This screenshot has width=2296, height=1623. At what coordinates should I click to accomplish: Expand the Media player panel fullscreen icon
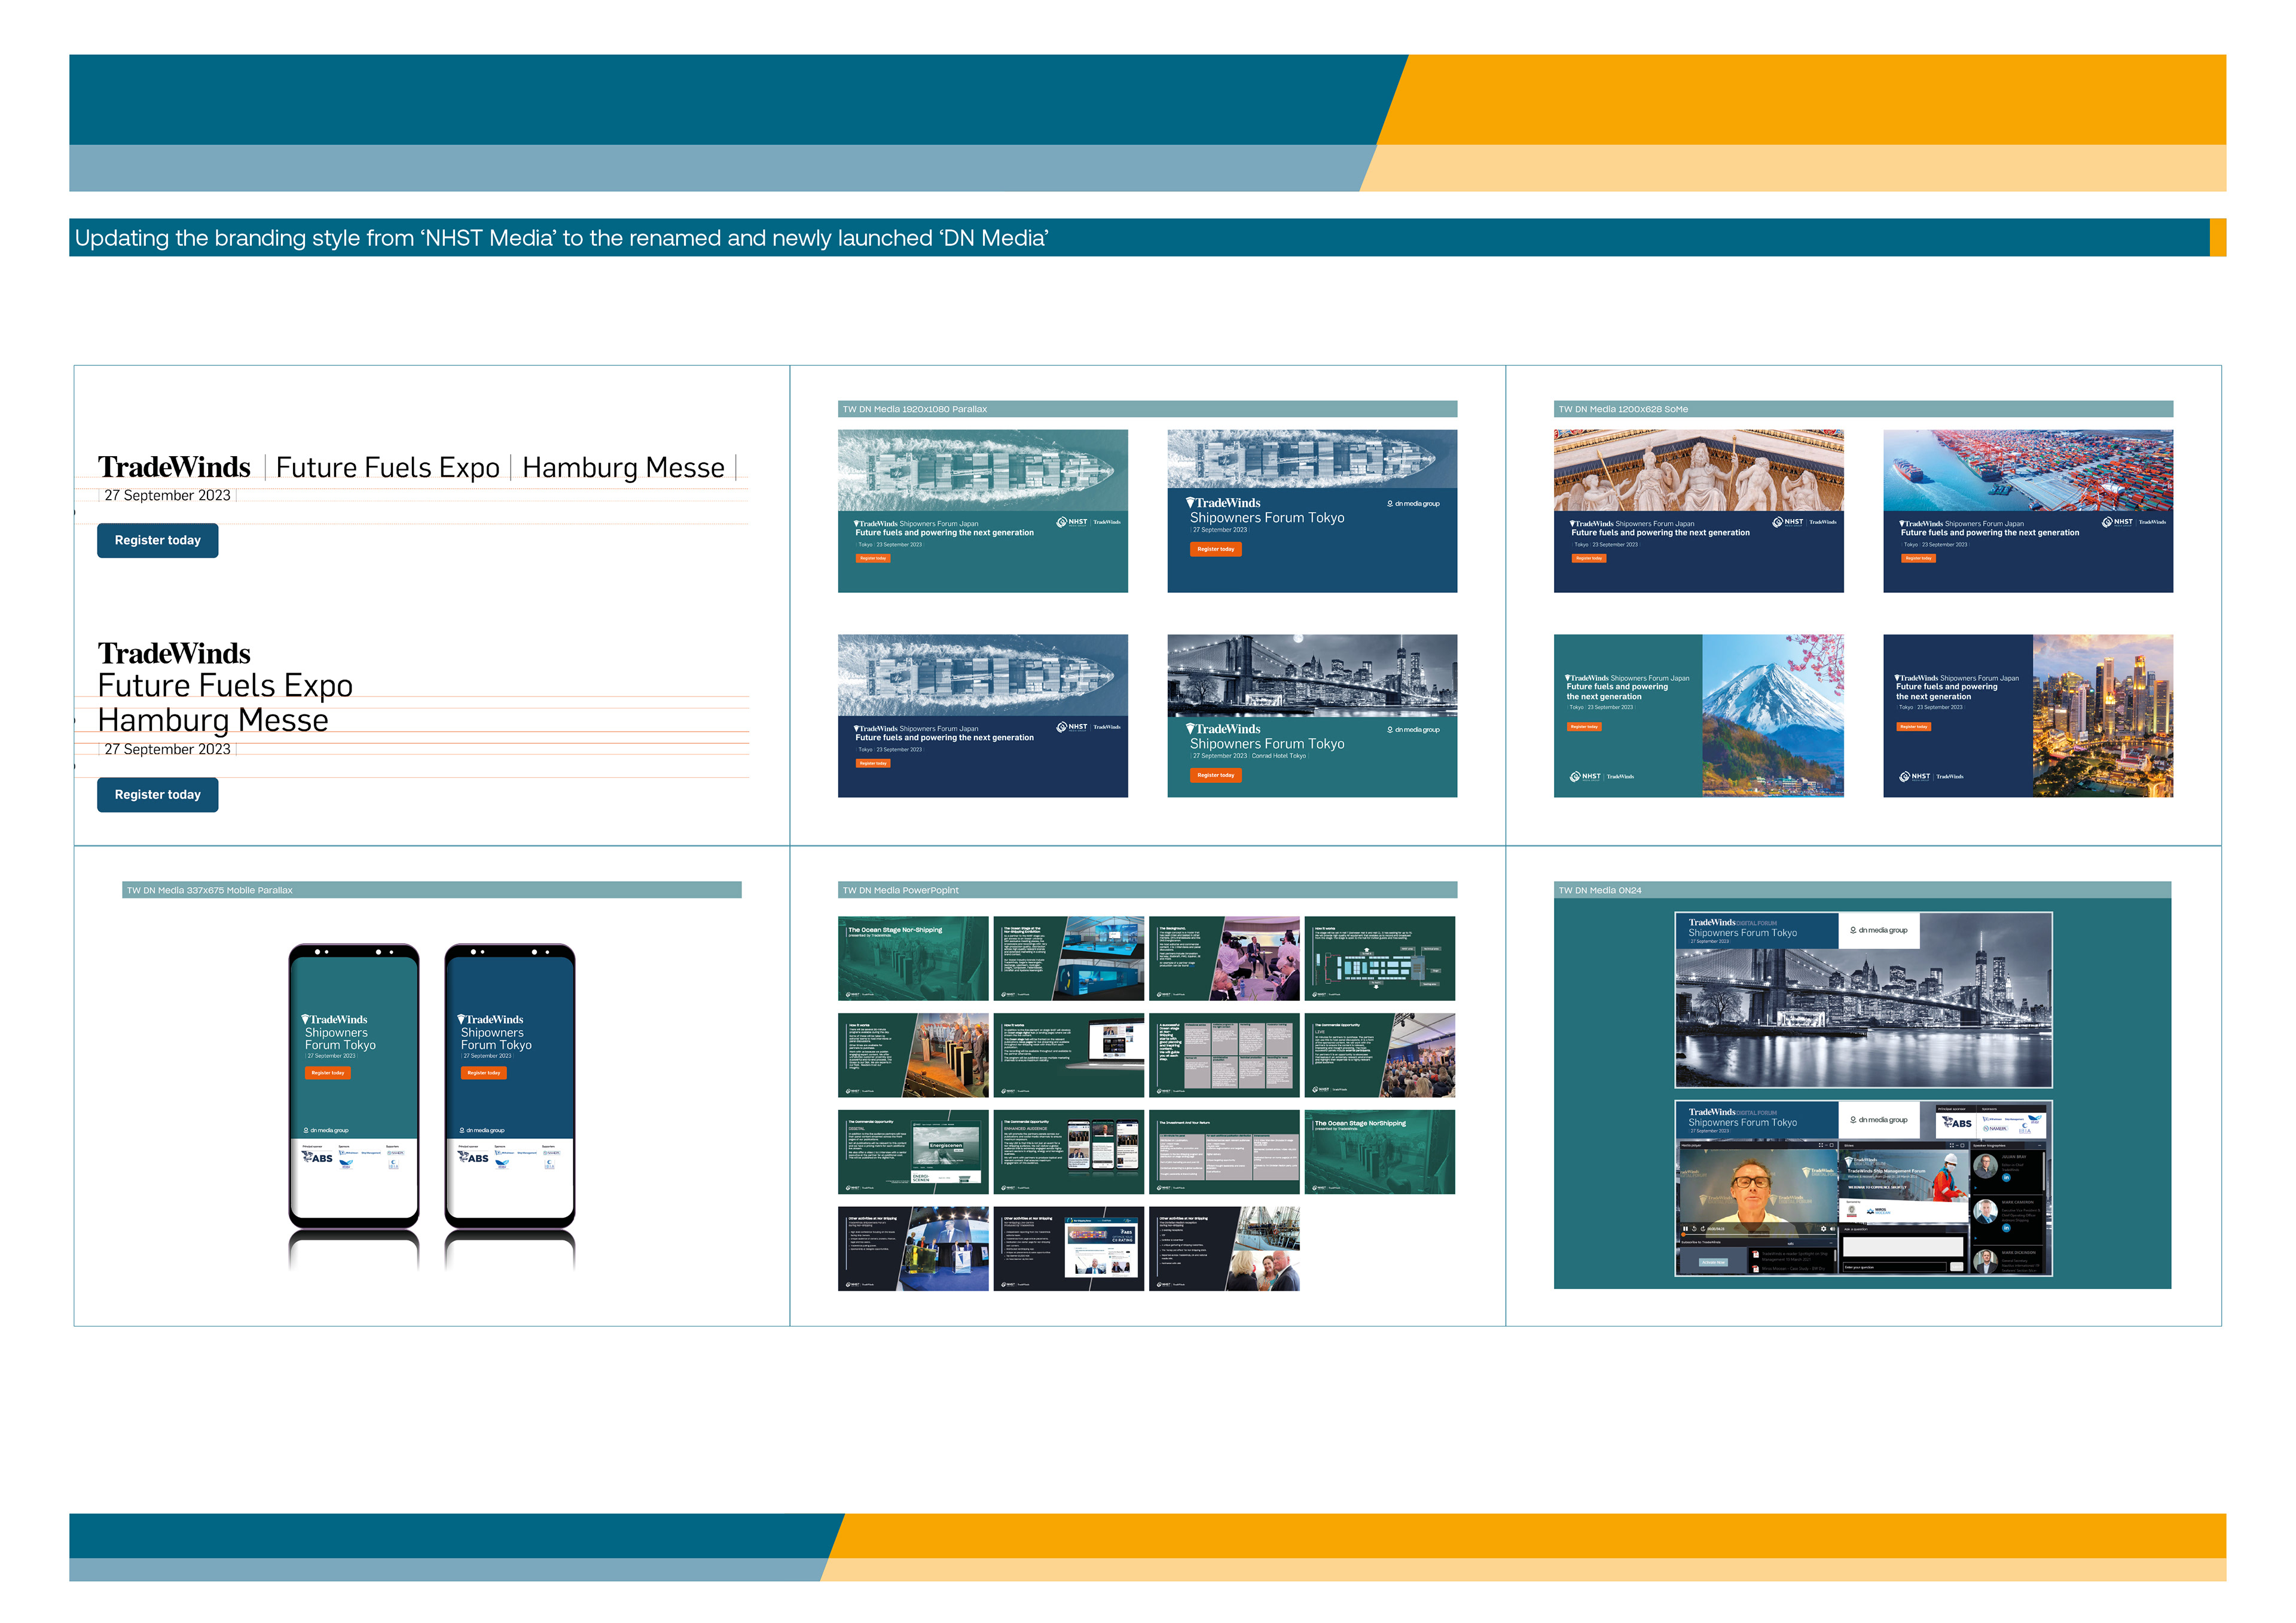click(x=1821, y=1145)
